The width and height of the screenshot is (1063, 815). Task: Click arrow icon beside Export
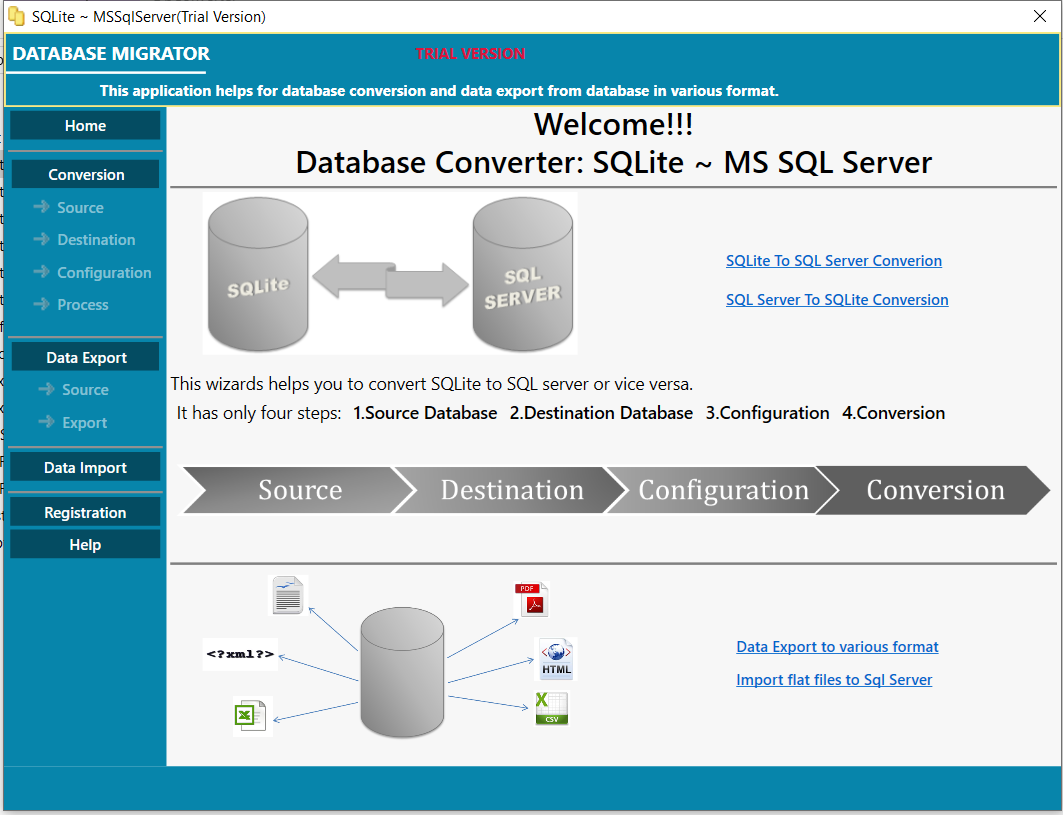46,421
